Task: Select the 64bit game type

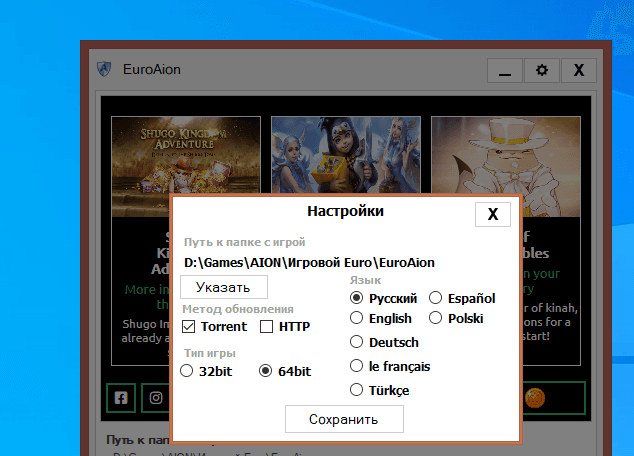Action: (266, 371)
